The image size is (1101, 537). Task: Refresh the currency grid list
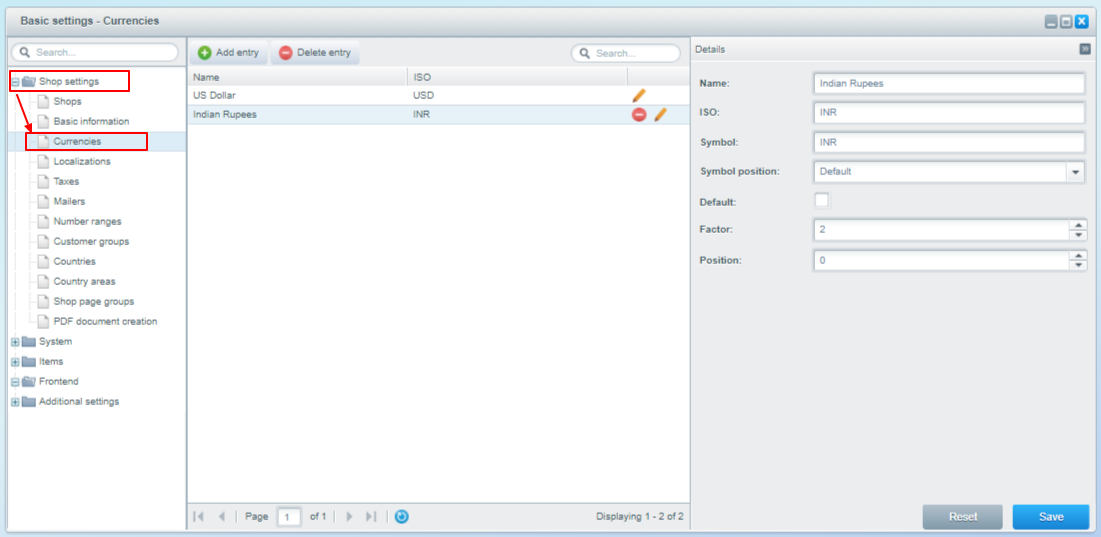[x=402, y=517]
